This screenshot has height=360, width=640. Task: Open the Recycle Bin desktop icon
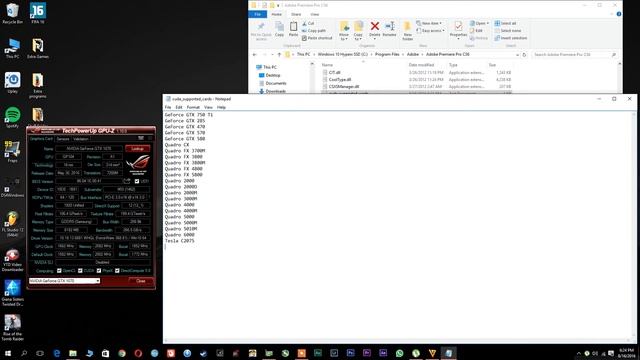(x=13, y=13)
